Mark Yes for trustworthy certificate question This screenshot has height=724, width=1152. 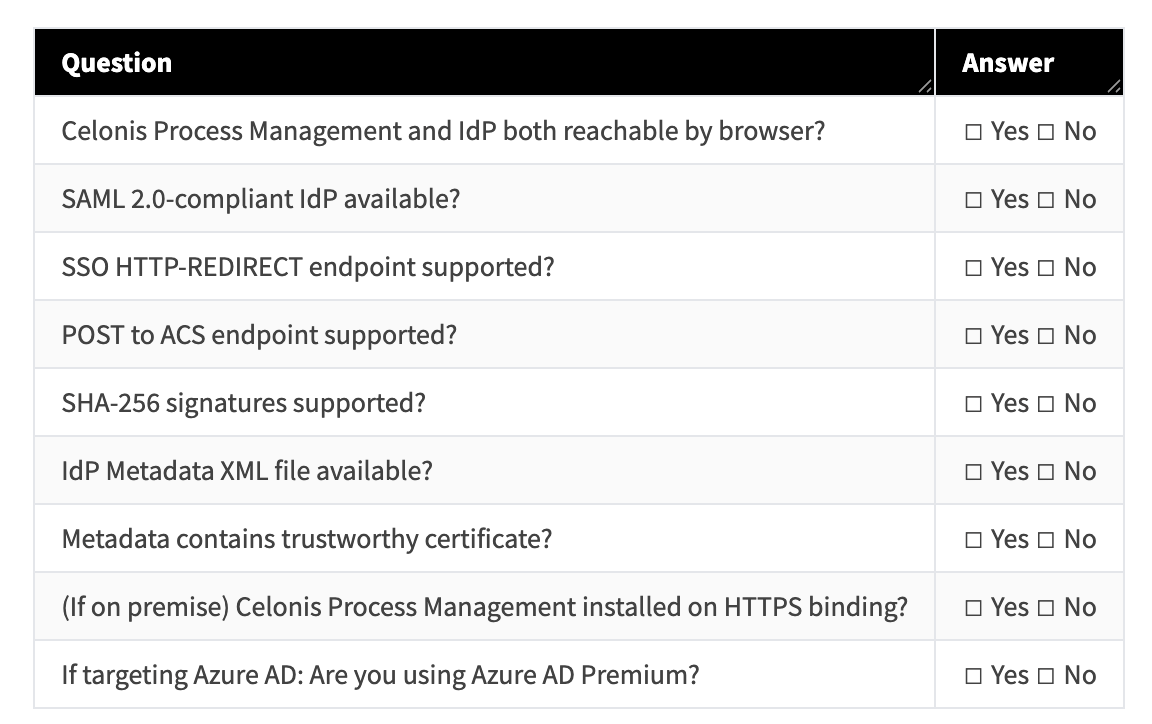(974, 540)
